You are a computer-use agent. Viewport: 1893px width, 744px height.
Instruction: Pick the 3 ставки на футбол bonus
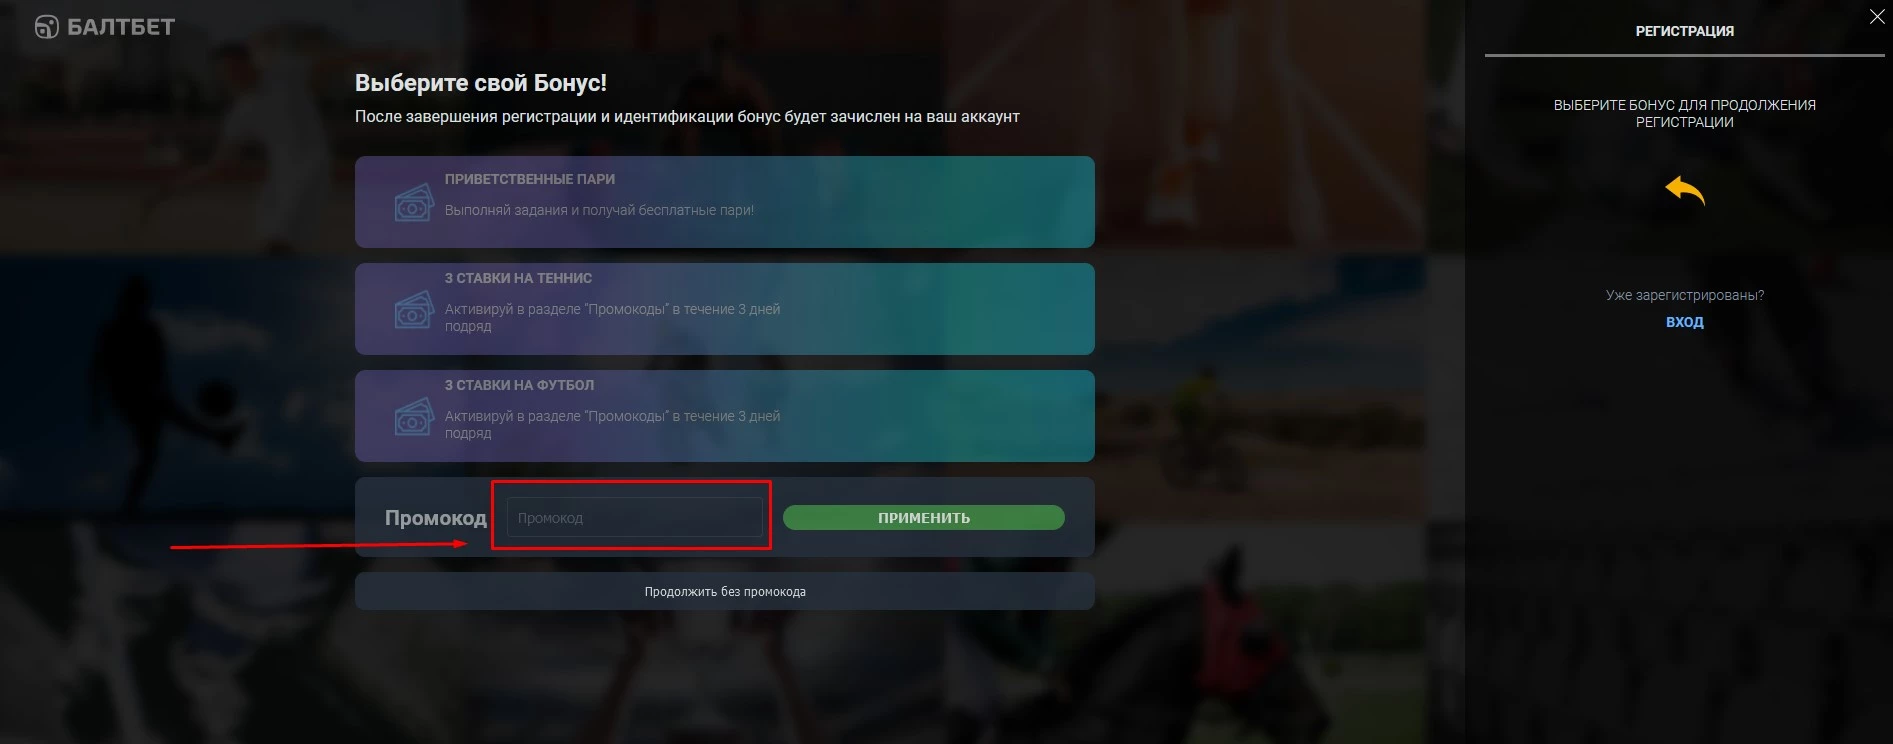(x=724, y=416)
